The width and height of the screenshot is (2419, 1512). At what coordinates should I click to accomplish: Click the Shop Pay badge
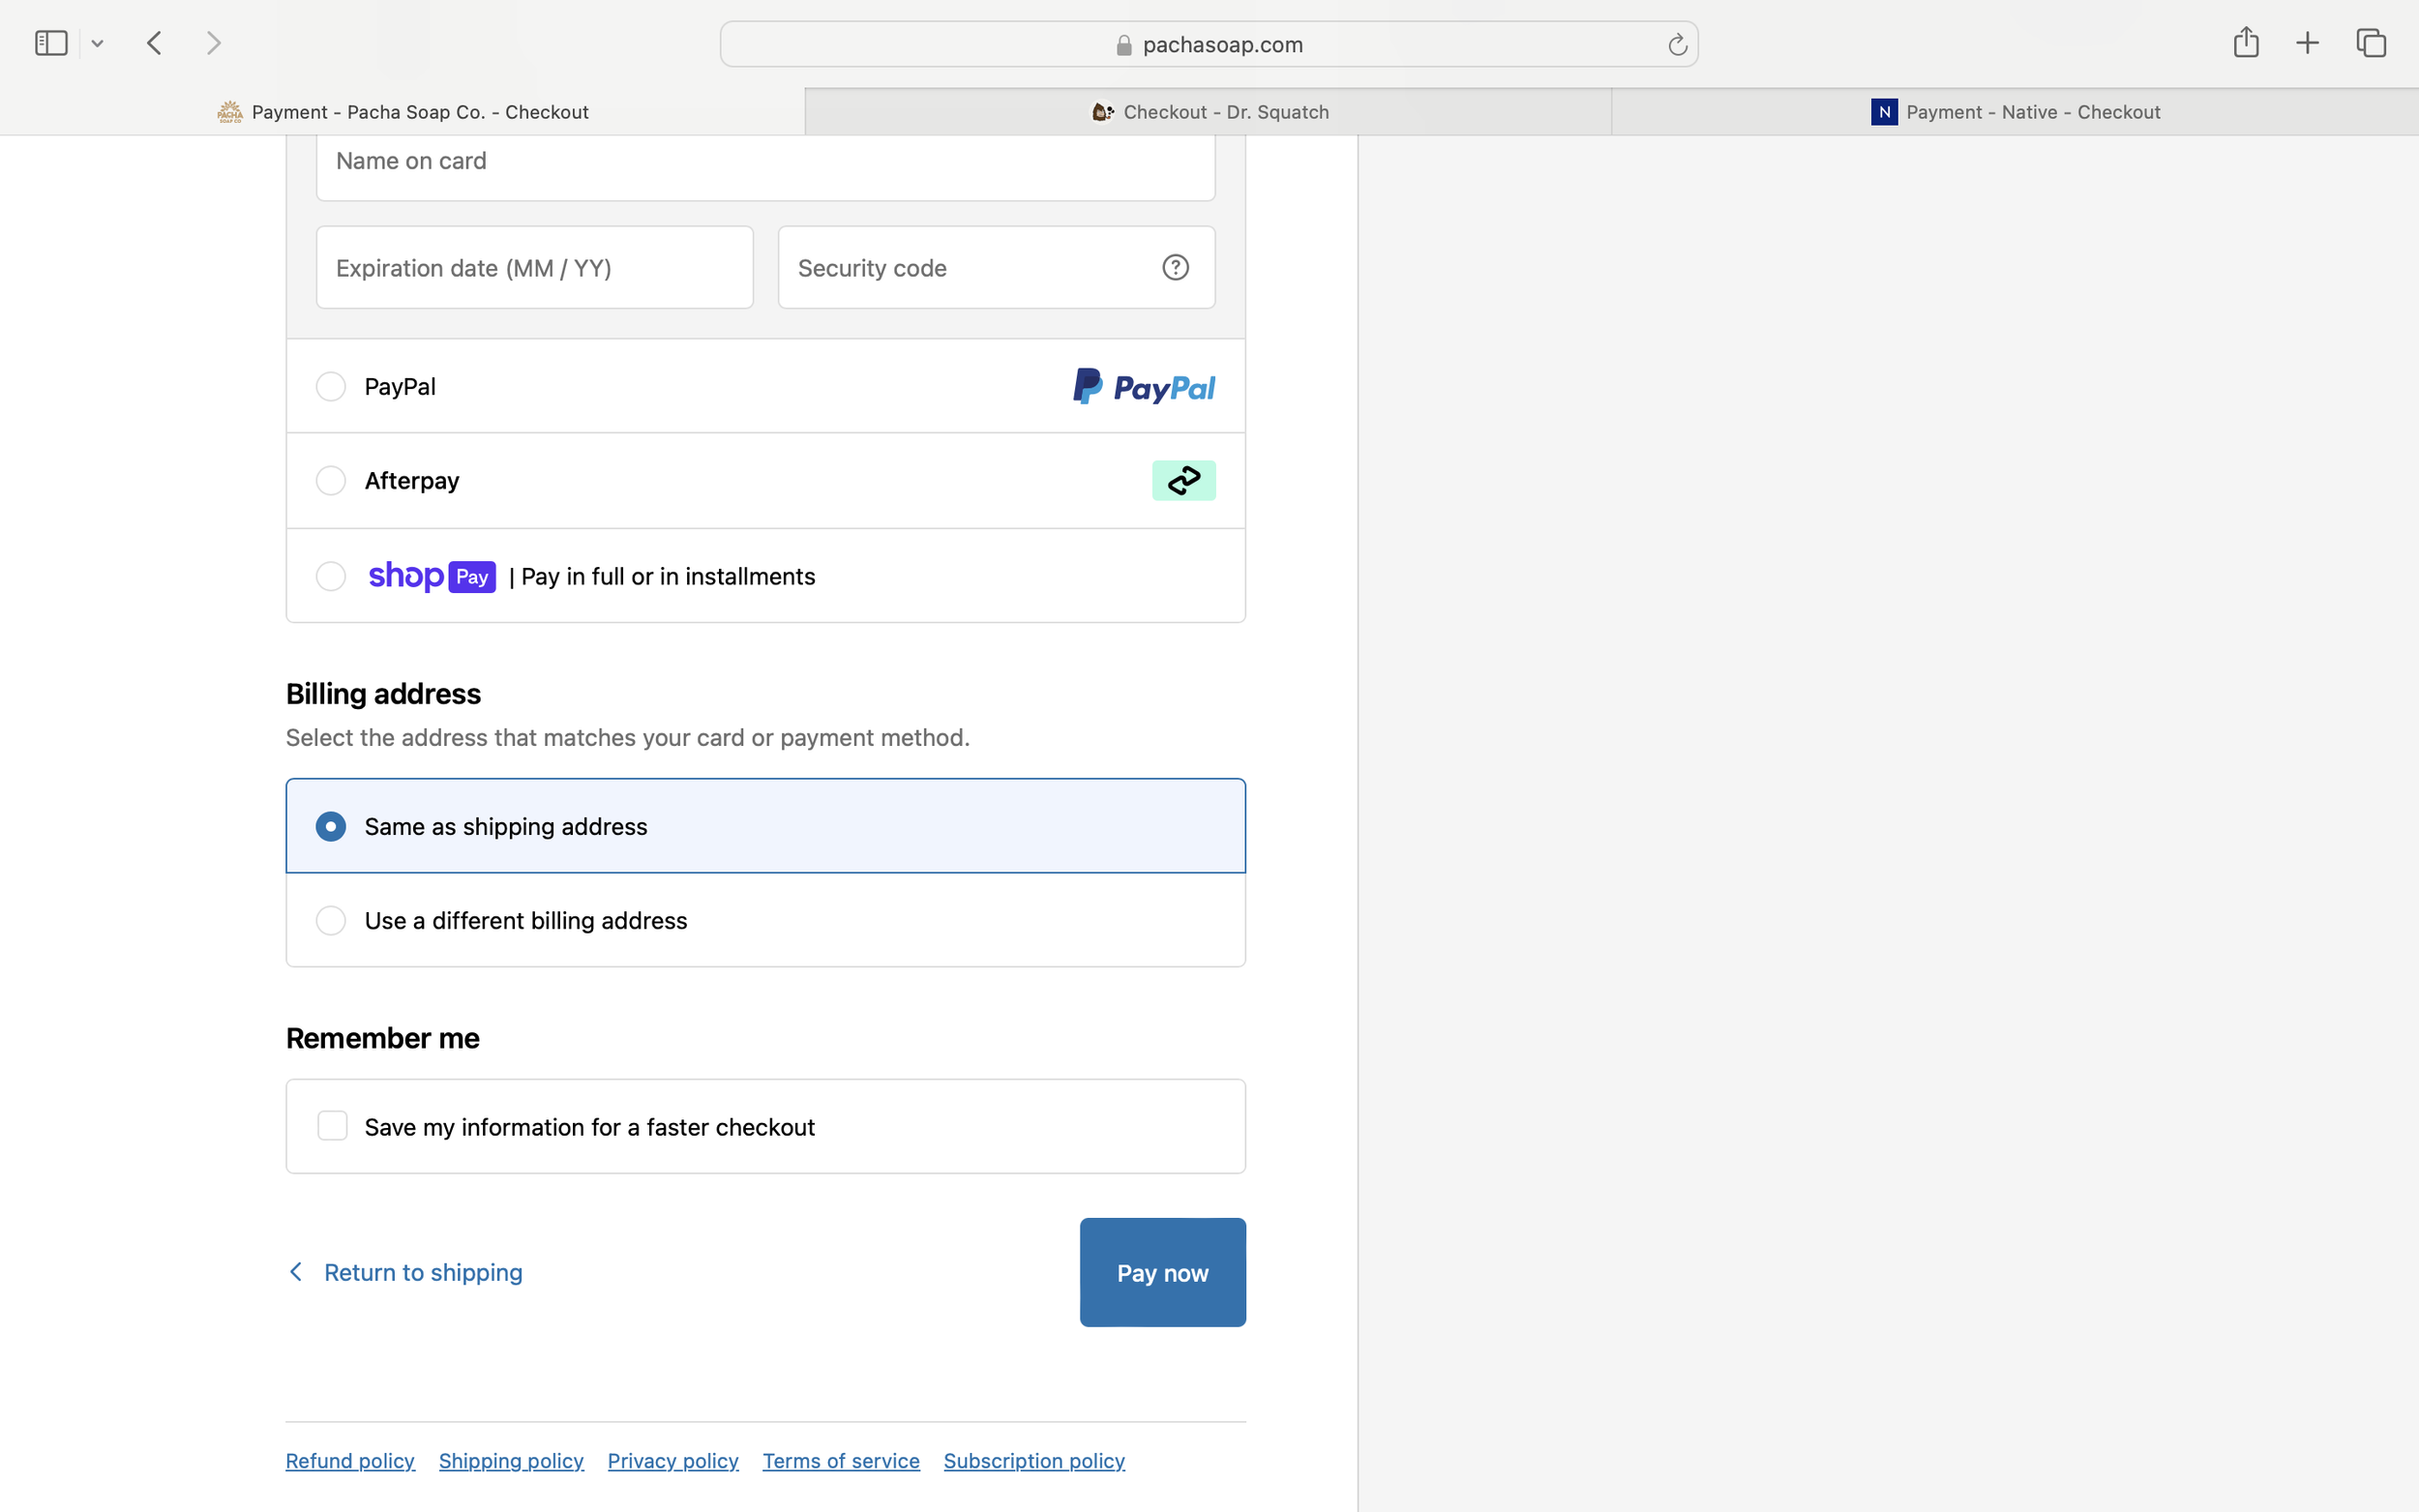point(432,576)
